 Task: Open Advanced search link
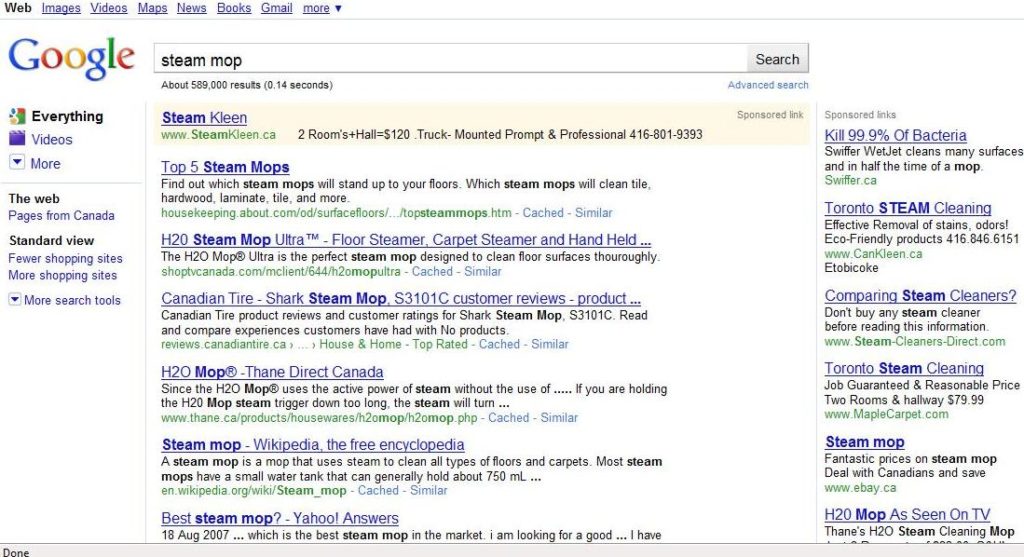click(768, 85)
